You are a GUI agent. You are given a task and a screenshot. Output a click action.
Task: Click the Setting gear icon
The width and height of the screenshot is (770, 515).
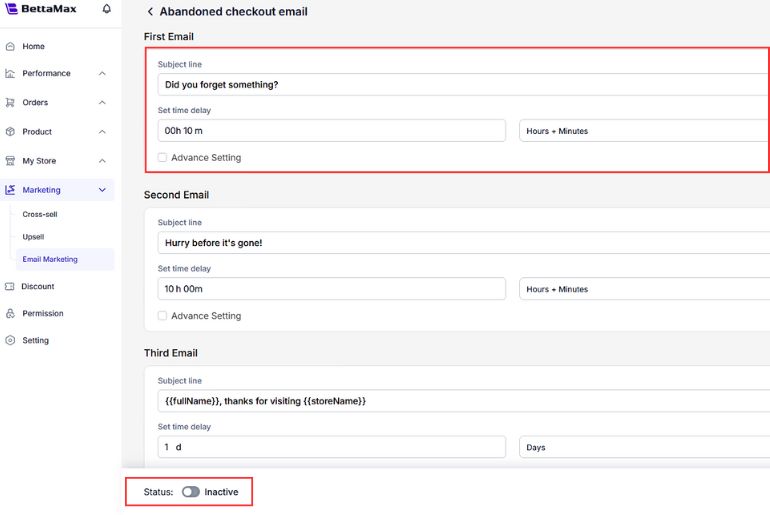click(x=10, y=340)
